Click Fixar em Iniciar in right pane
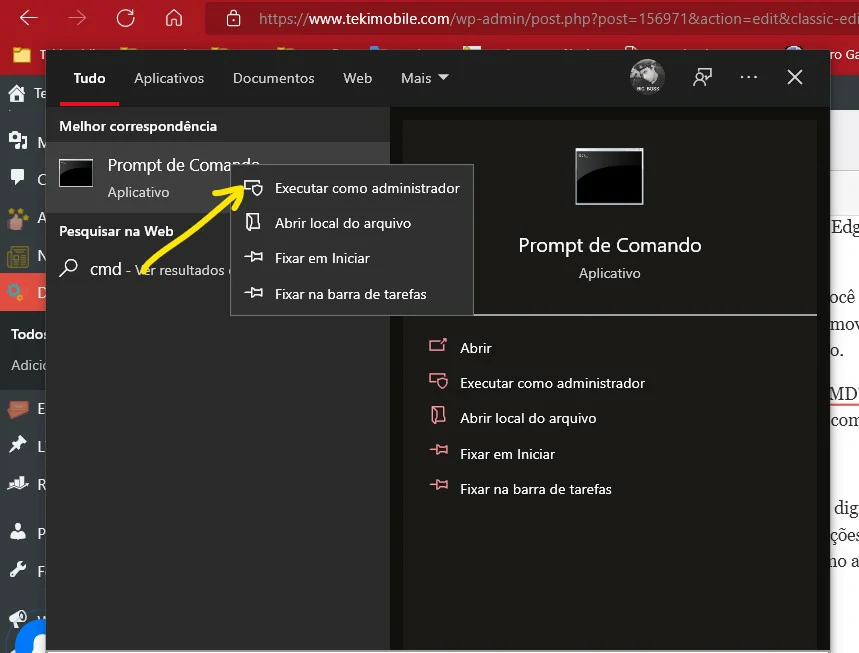The width and height of the screenshot is (859, 653). tap(507, 454)
